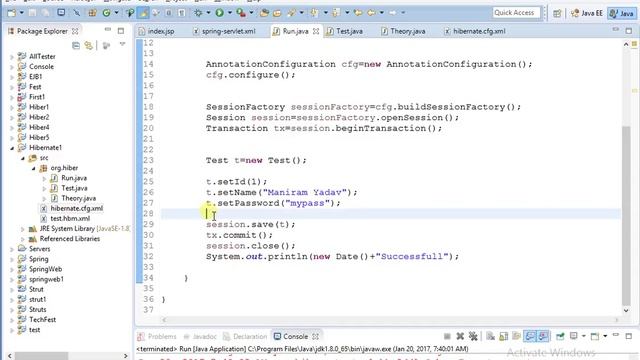The image size is (640, 360).
Task: Click the Save toolbar icon
Action: click(32, 13)
